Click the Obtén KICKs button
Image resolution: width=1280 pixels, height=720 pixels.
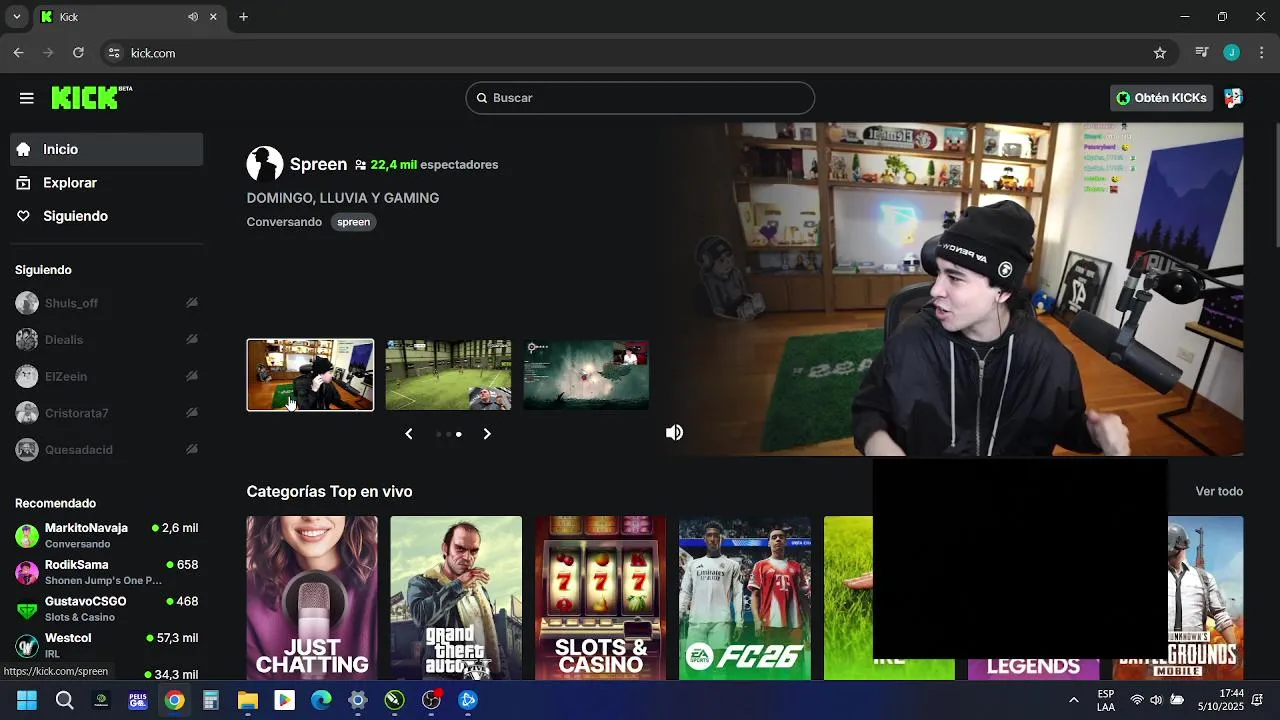point(1162,98)
